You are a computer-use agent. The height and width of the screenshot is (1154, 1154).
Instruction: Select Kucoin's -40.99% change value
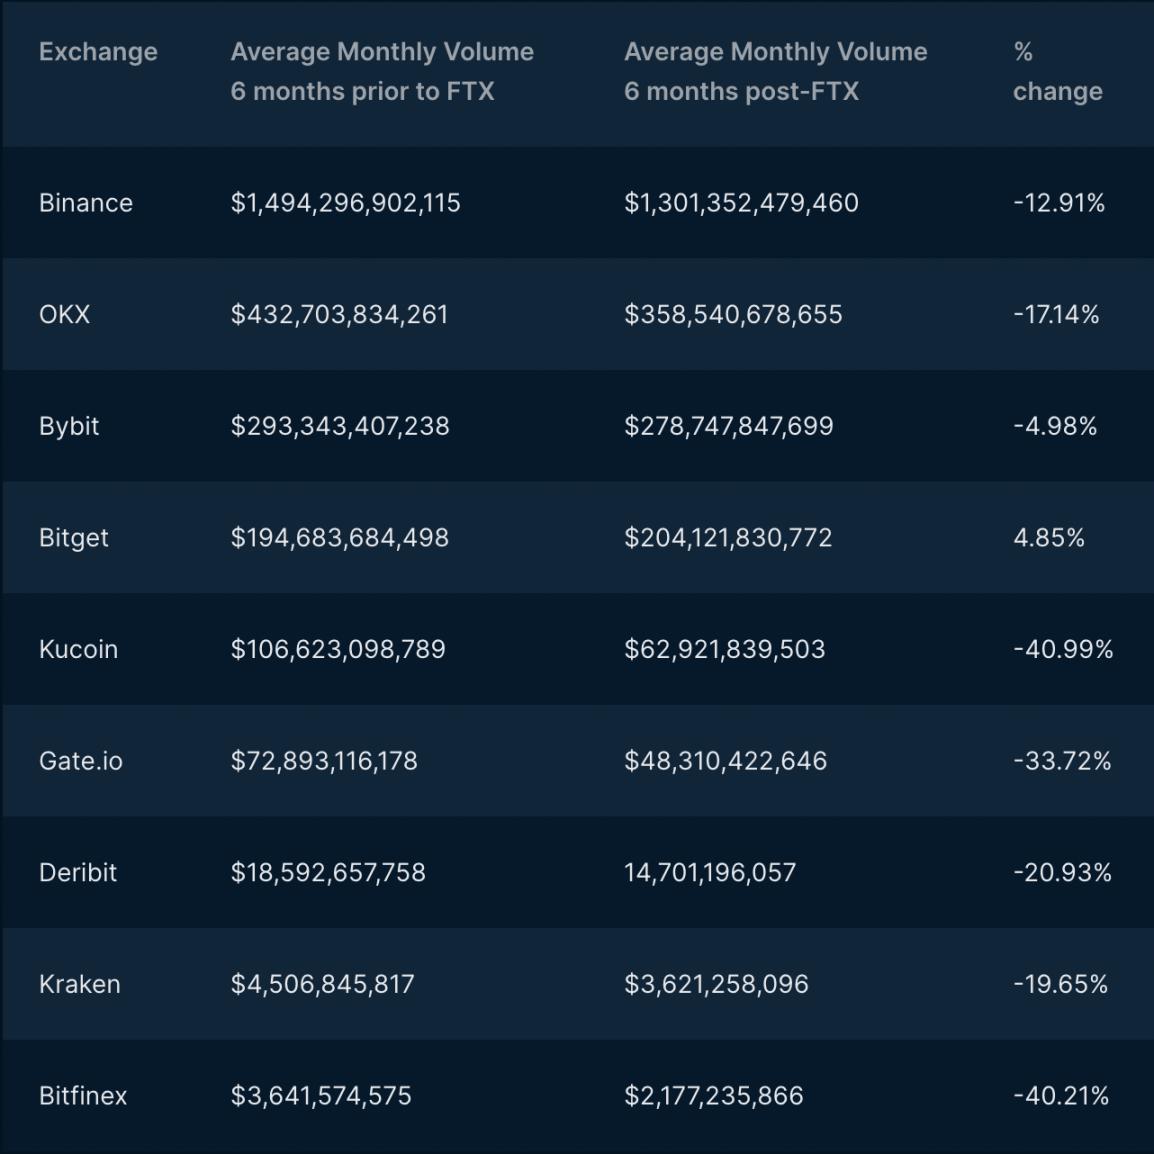(x=1063, y=649)
